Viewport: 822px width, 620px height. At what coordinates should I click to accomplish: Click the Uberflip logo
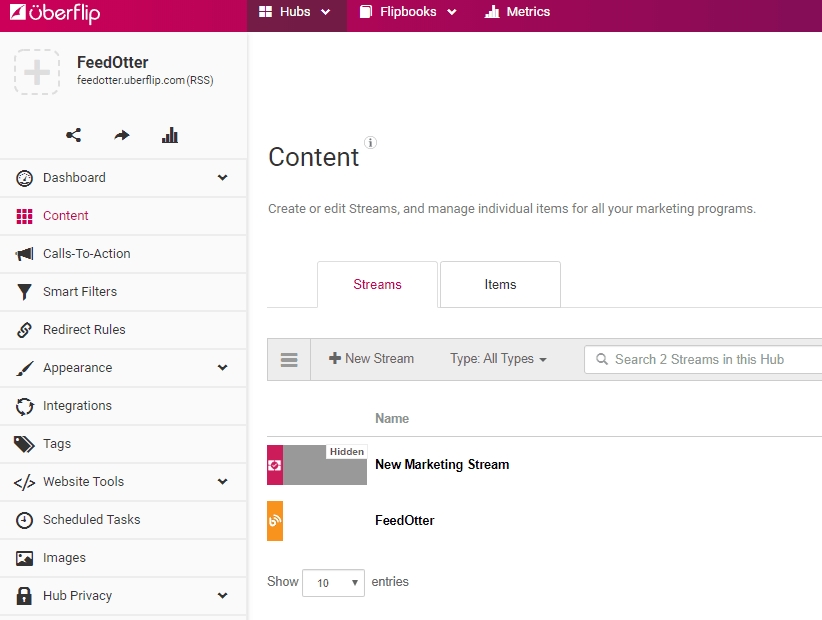pyautogui.click(x=55, y=13)
